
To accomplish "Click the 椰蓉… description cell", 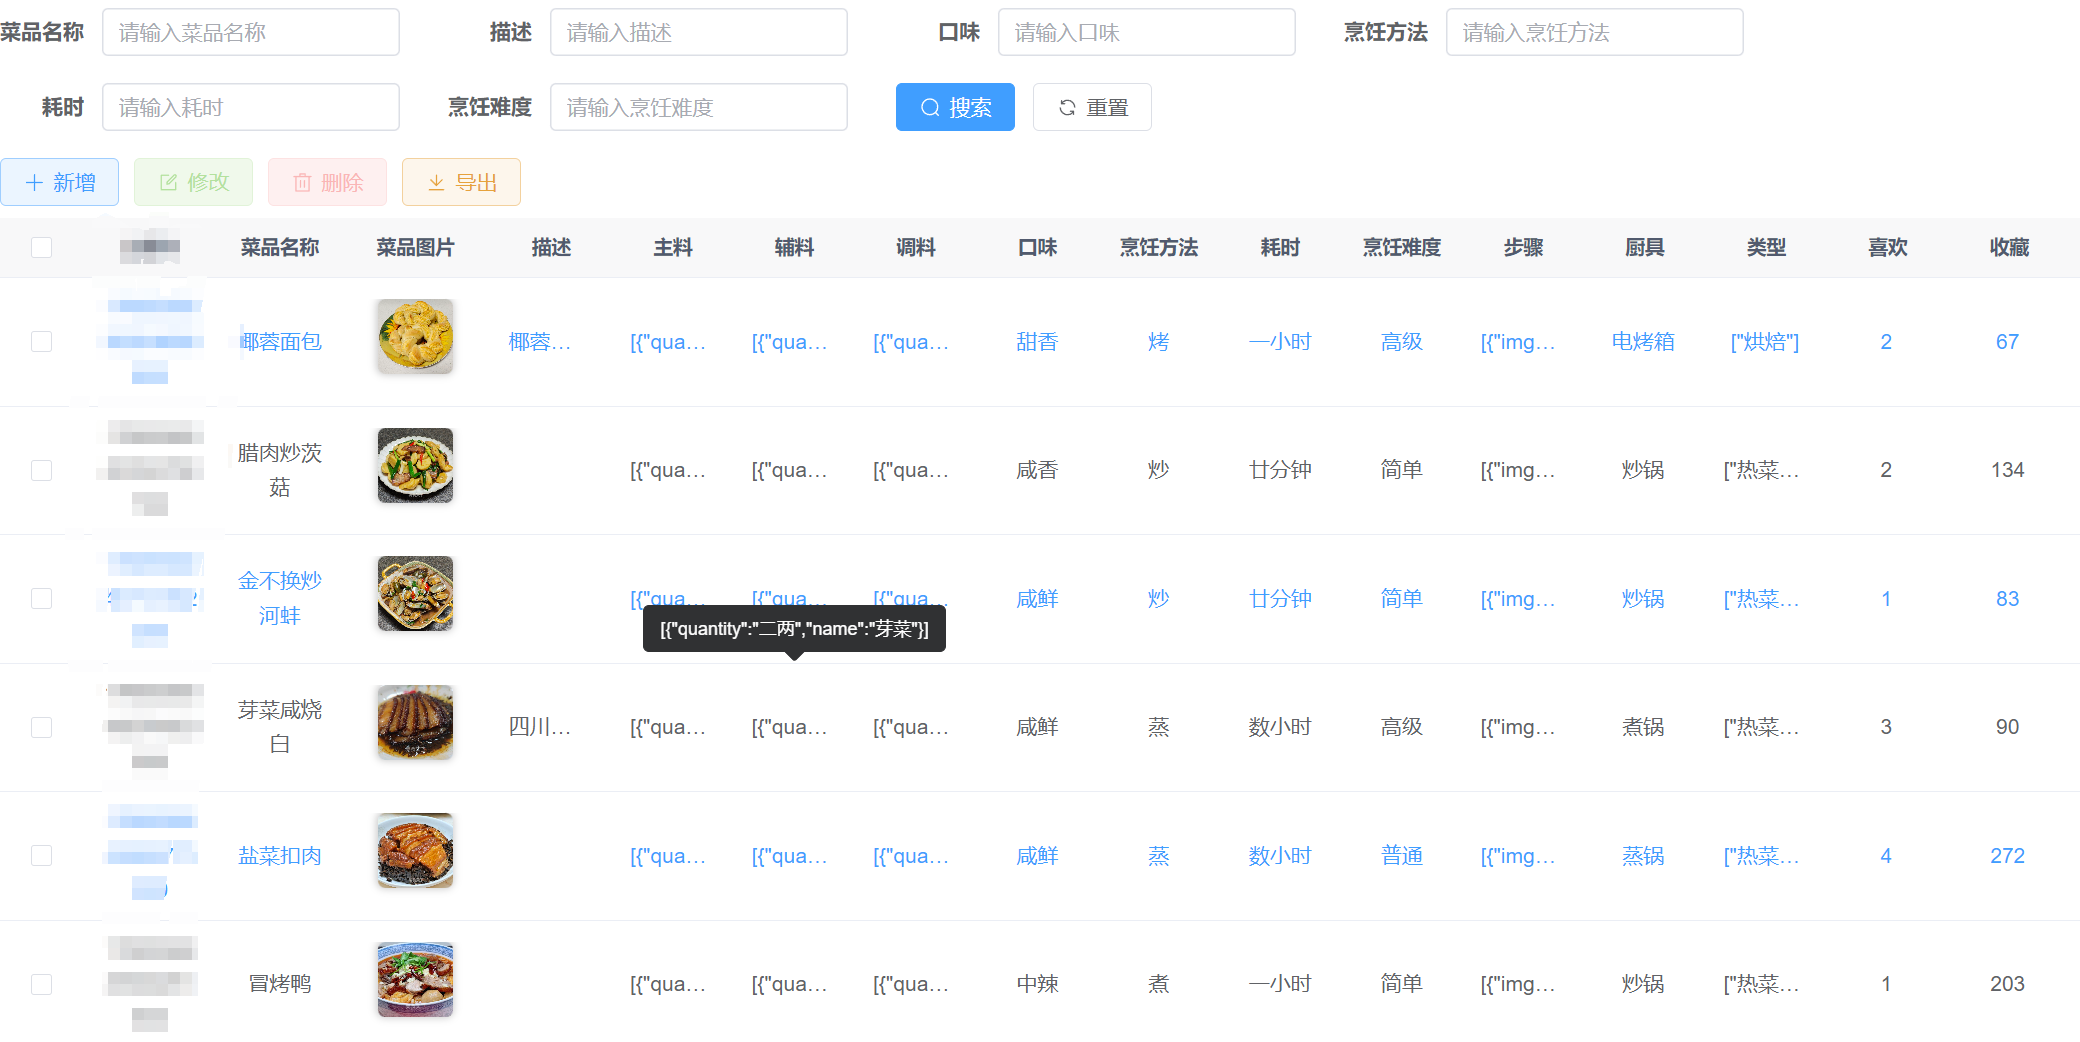I will pos(540,342).
